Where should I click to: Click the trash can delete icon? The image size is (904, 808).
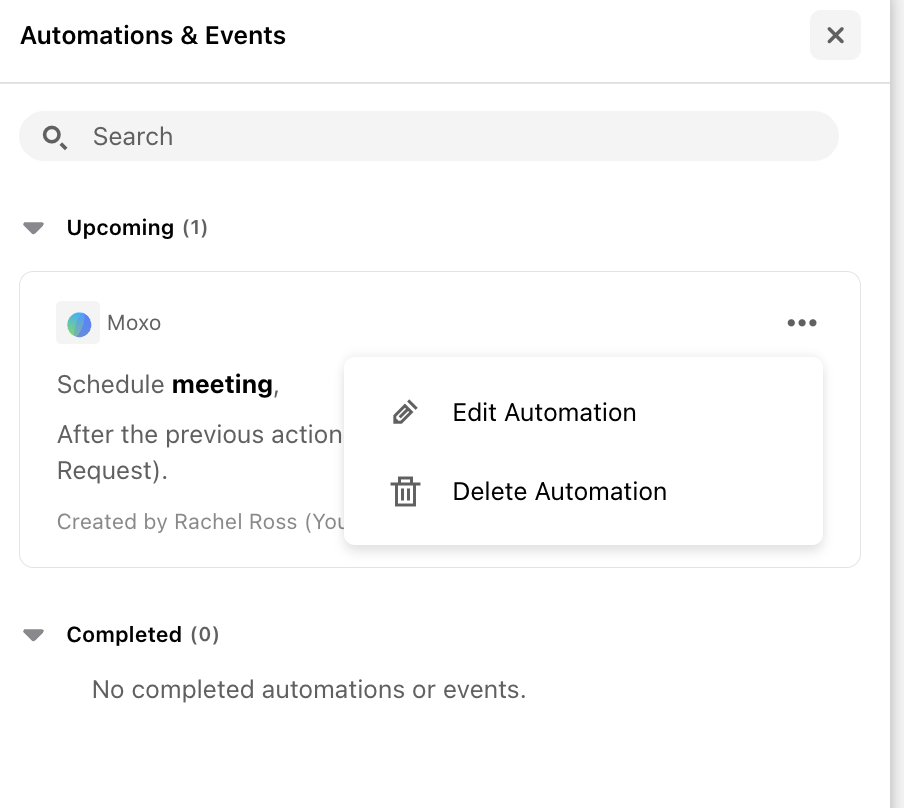pyautogui.click(x=405, y=492)
